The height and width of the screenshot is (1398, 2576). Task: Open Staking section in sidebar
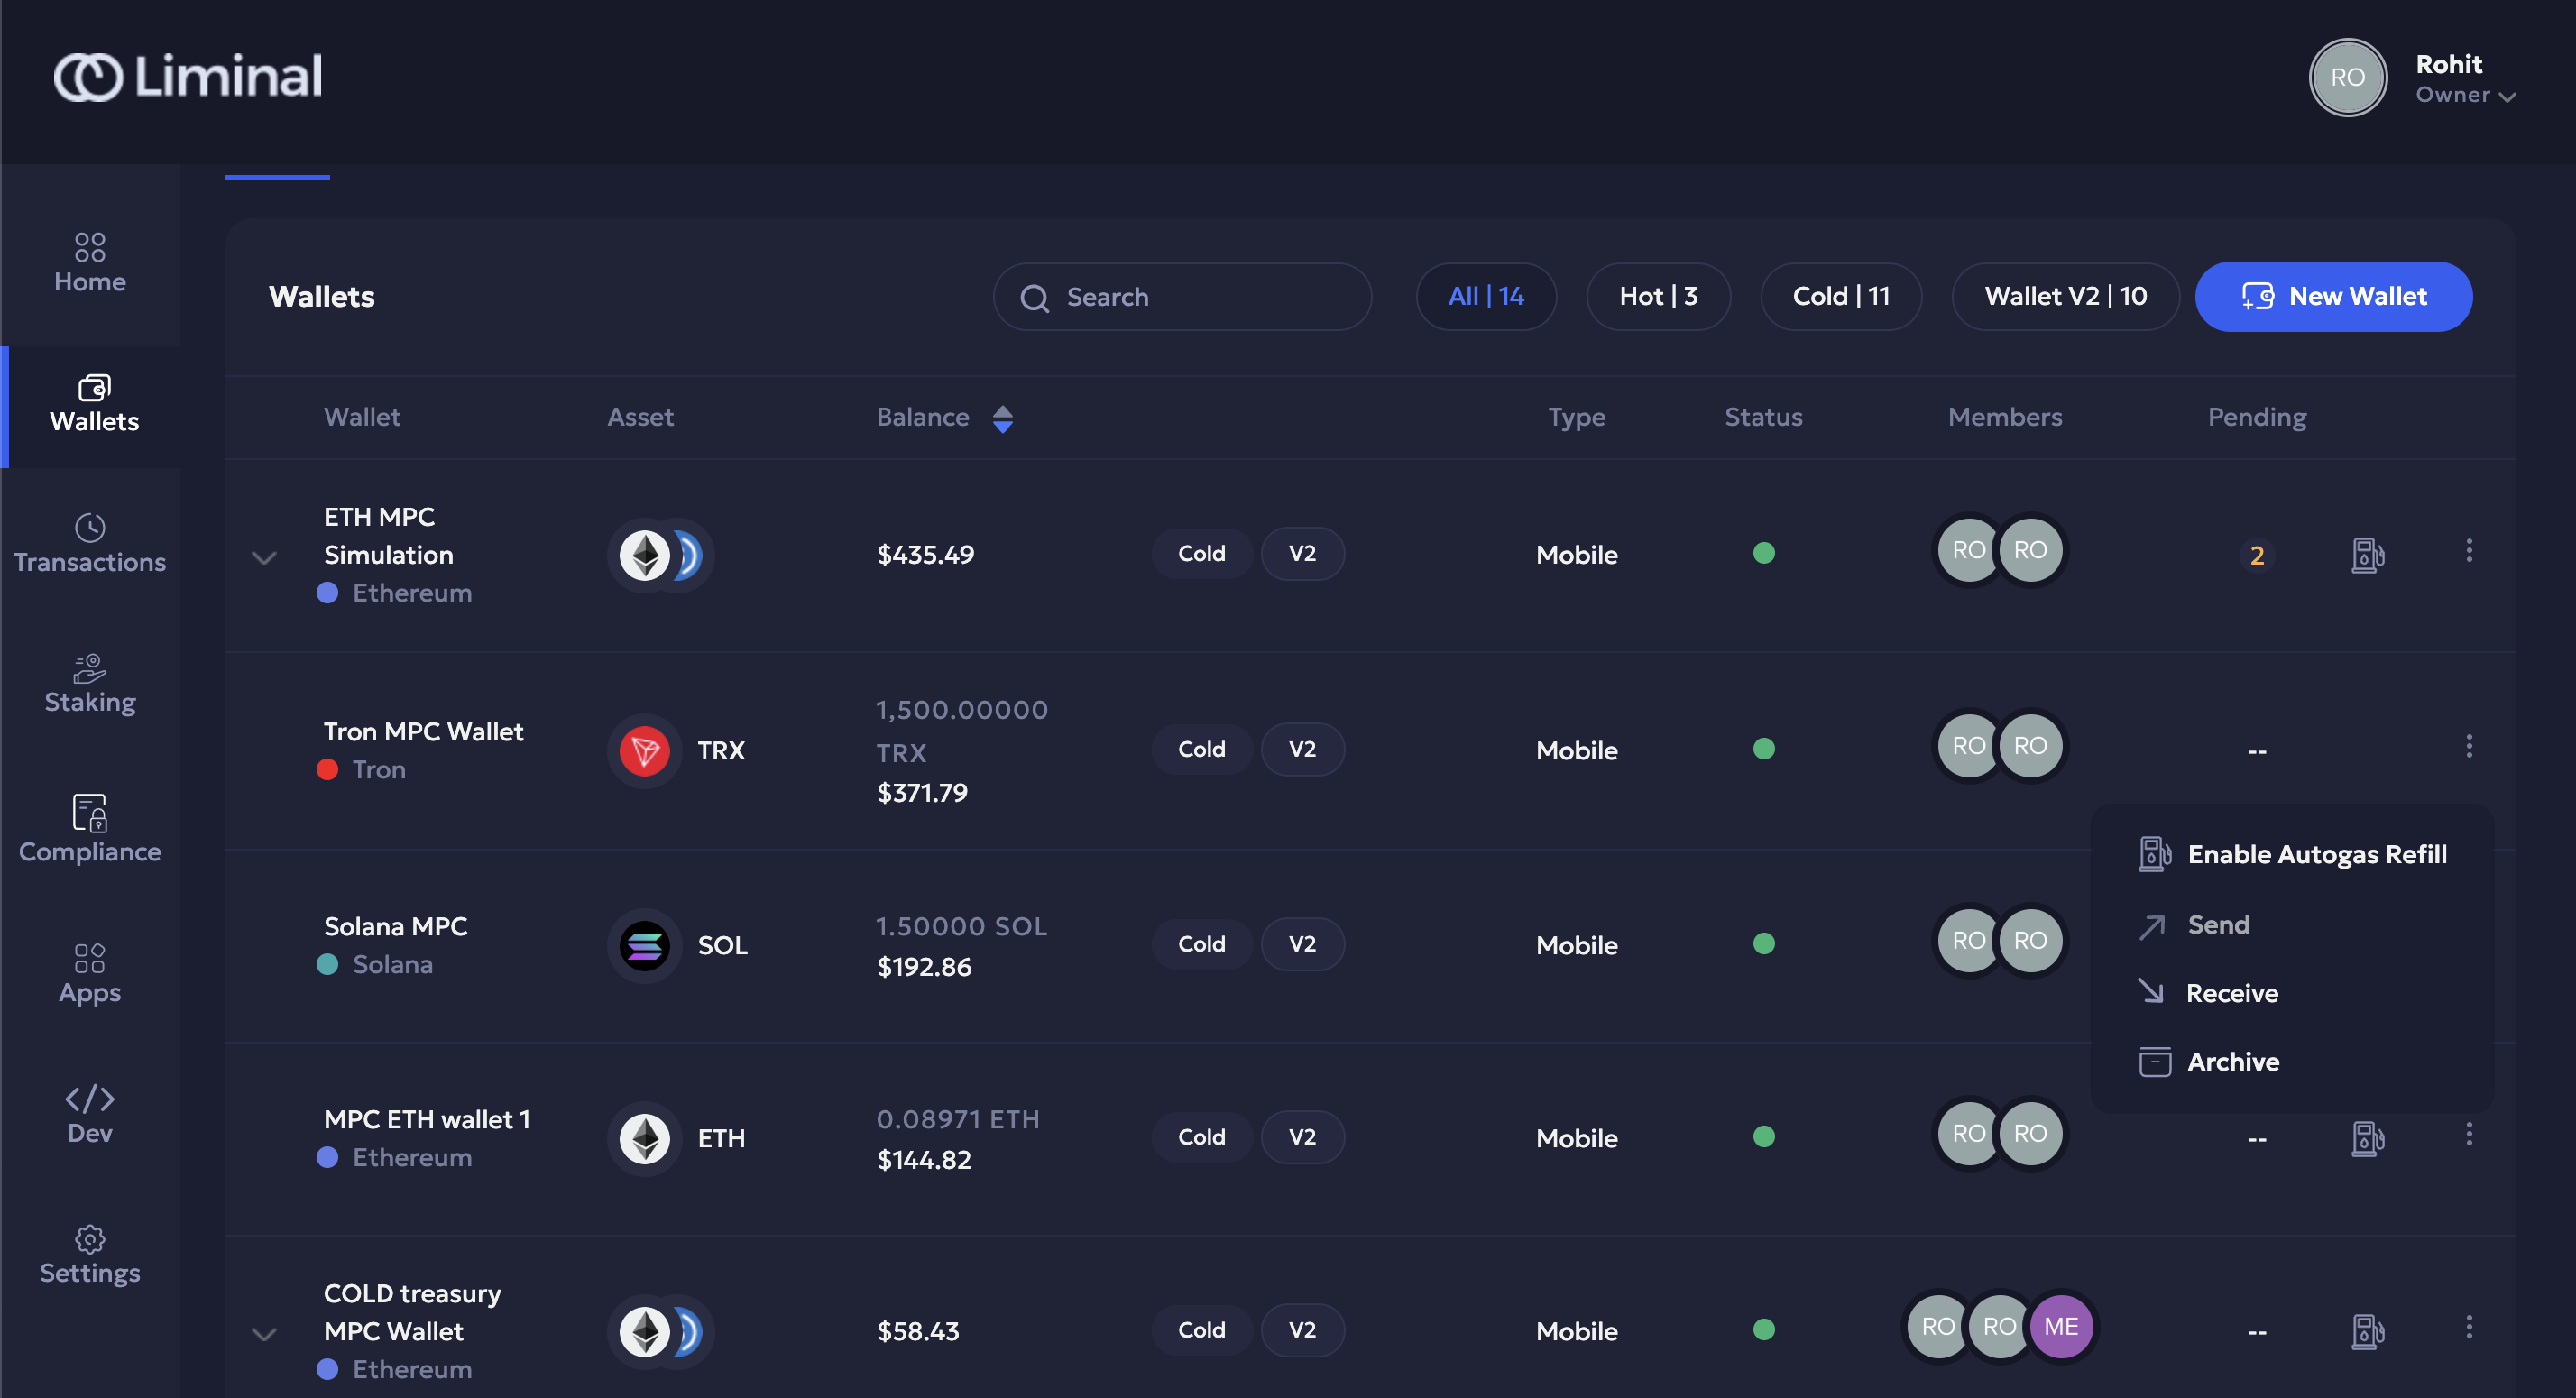point(90,684)
